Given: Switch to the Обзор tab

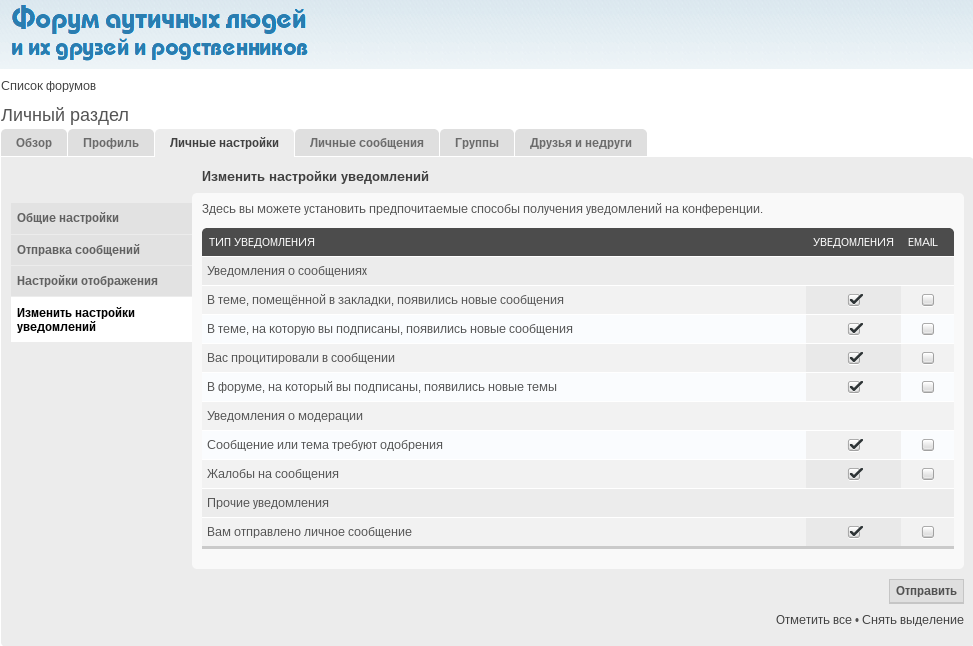Looking at the screenshot, I should point(34,143).
